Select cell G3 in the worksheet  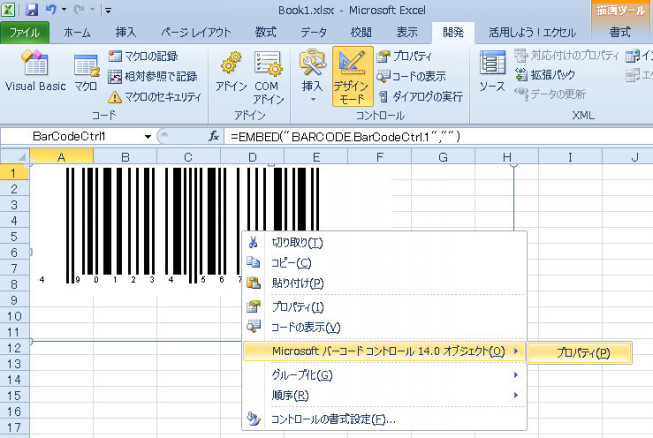443,205
